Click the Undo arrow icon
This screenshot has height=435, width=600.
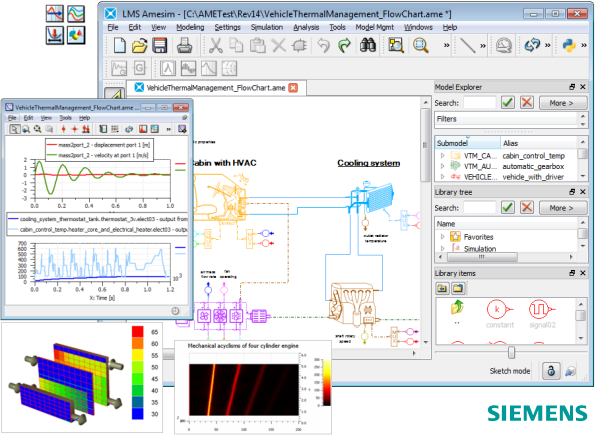click(323, 46)
